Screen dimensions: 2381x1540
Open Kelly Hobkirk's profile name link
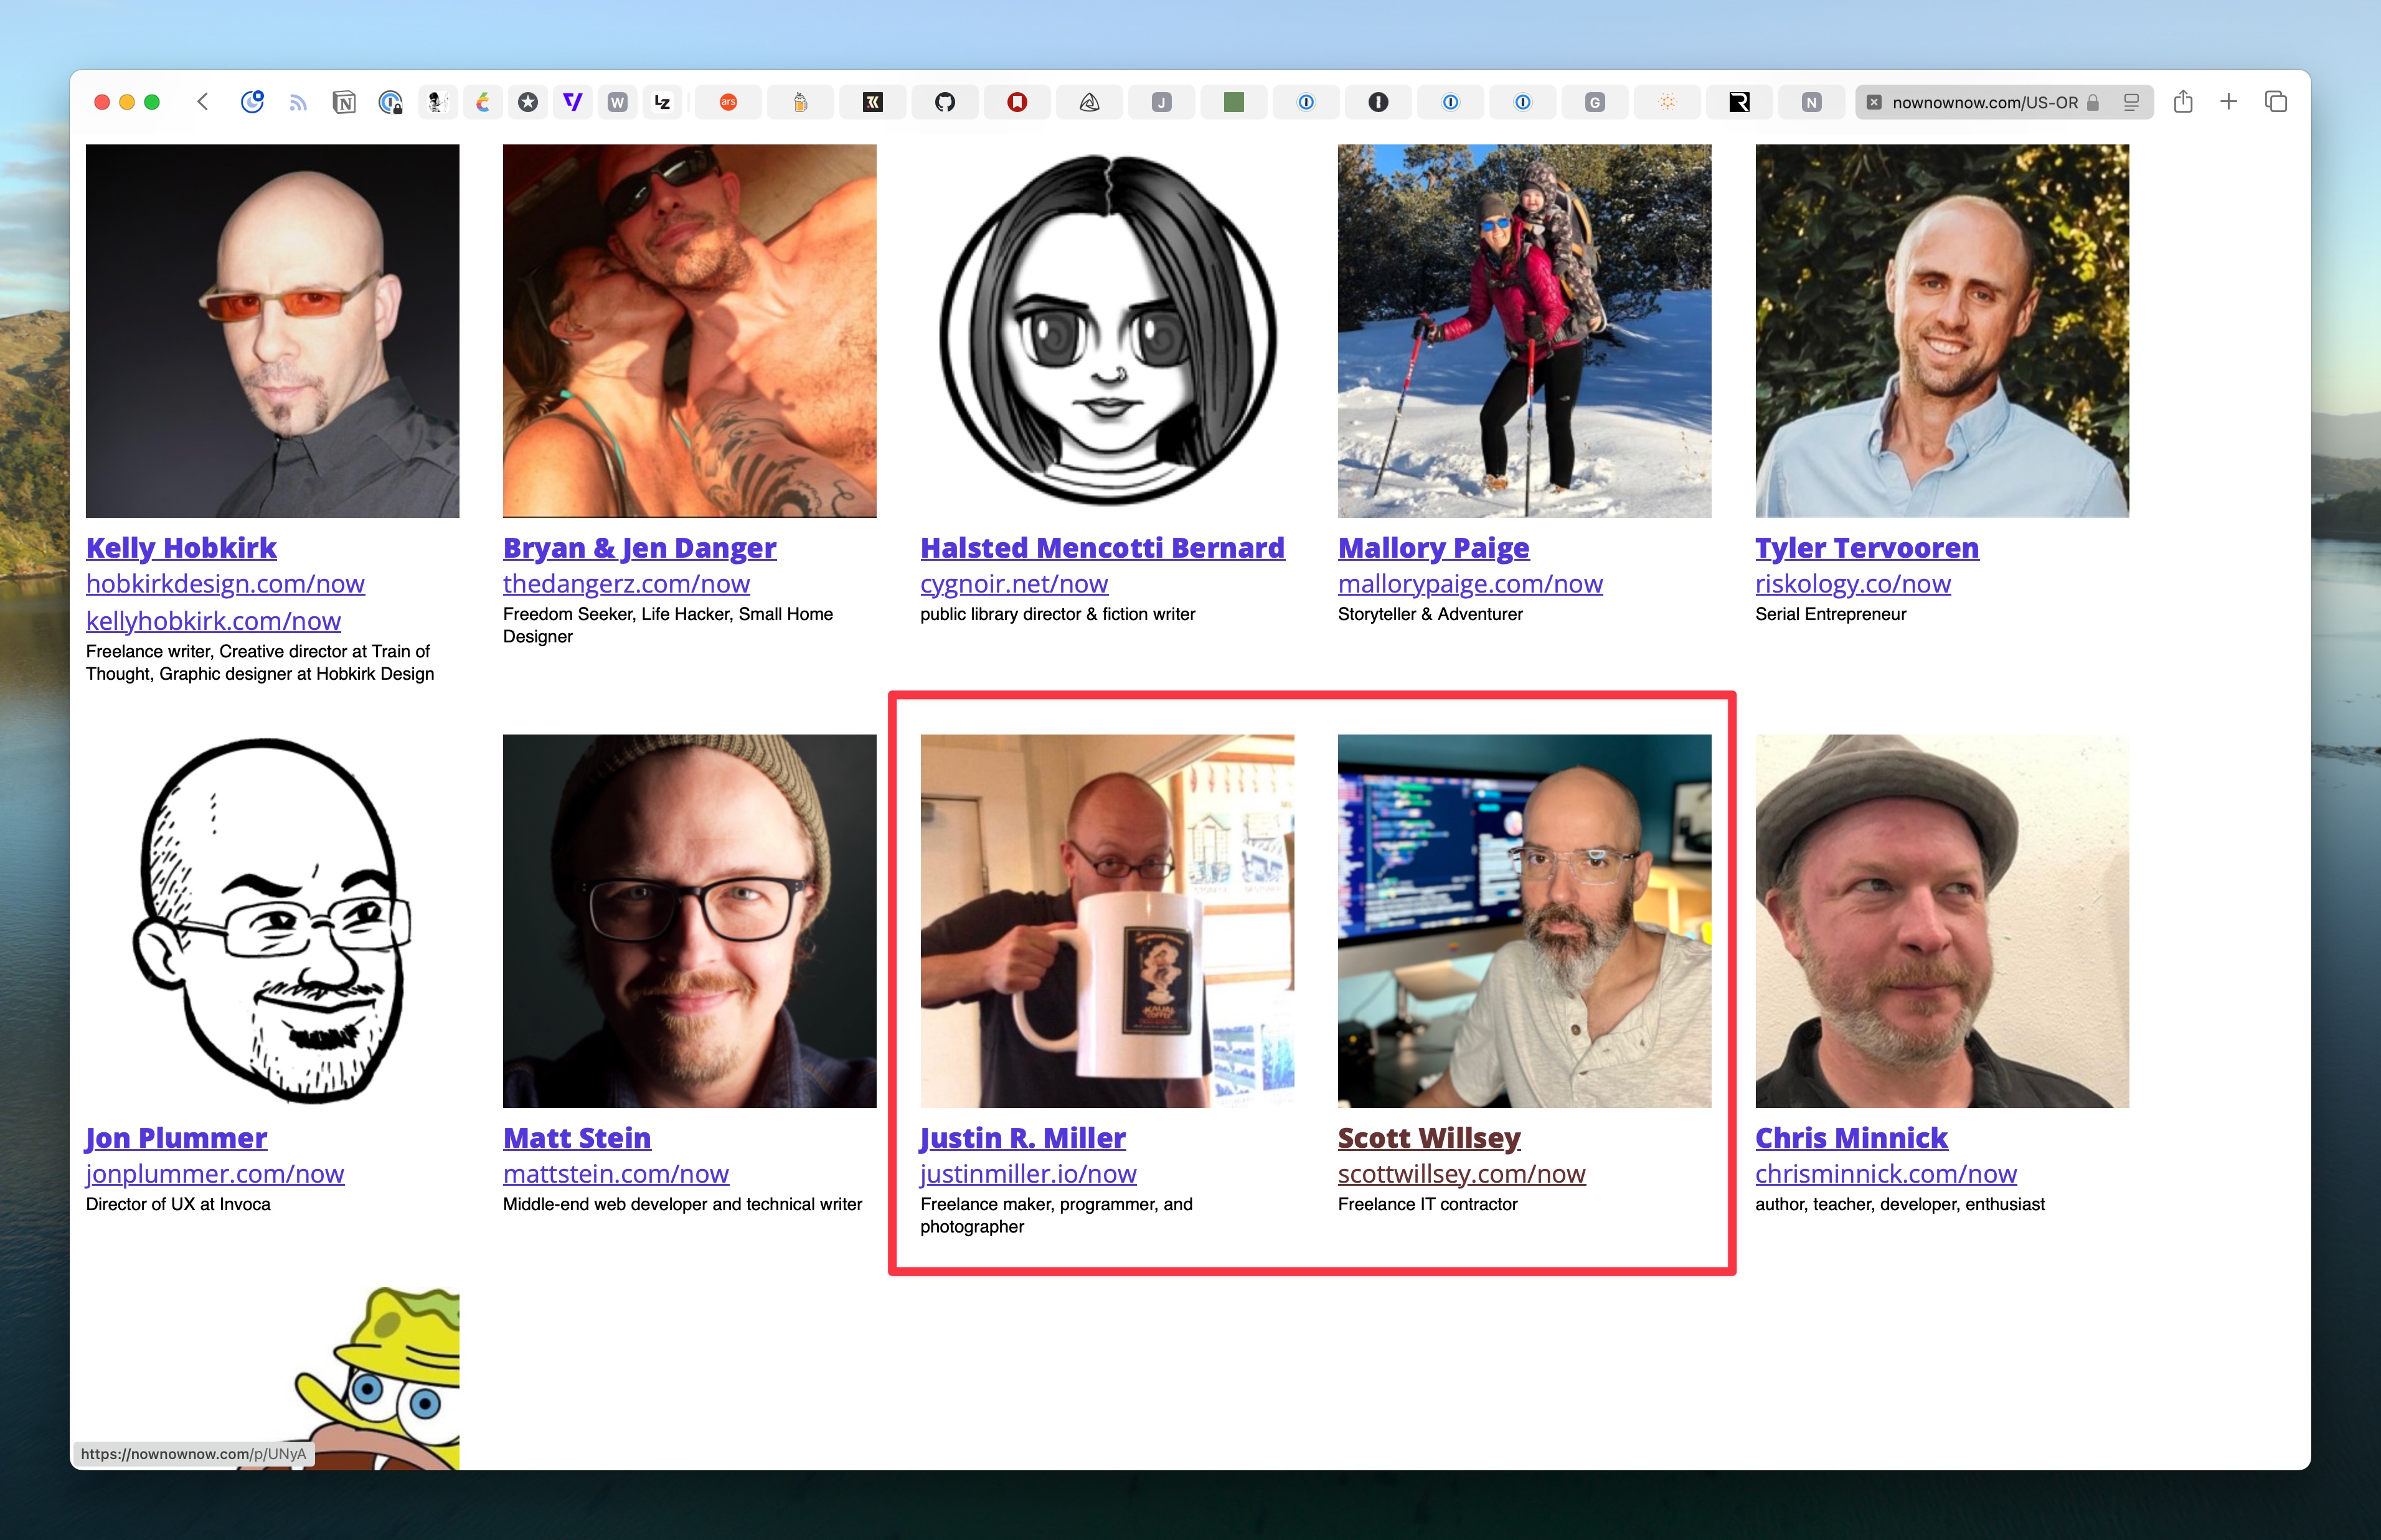point(181,547)
